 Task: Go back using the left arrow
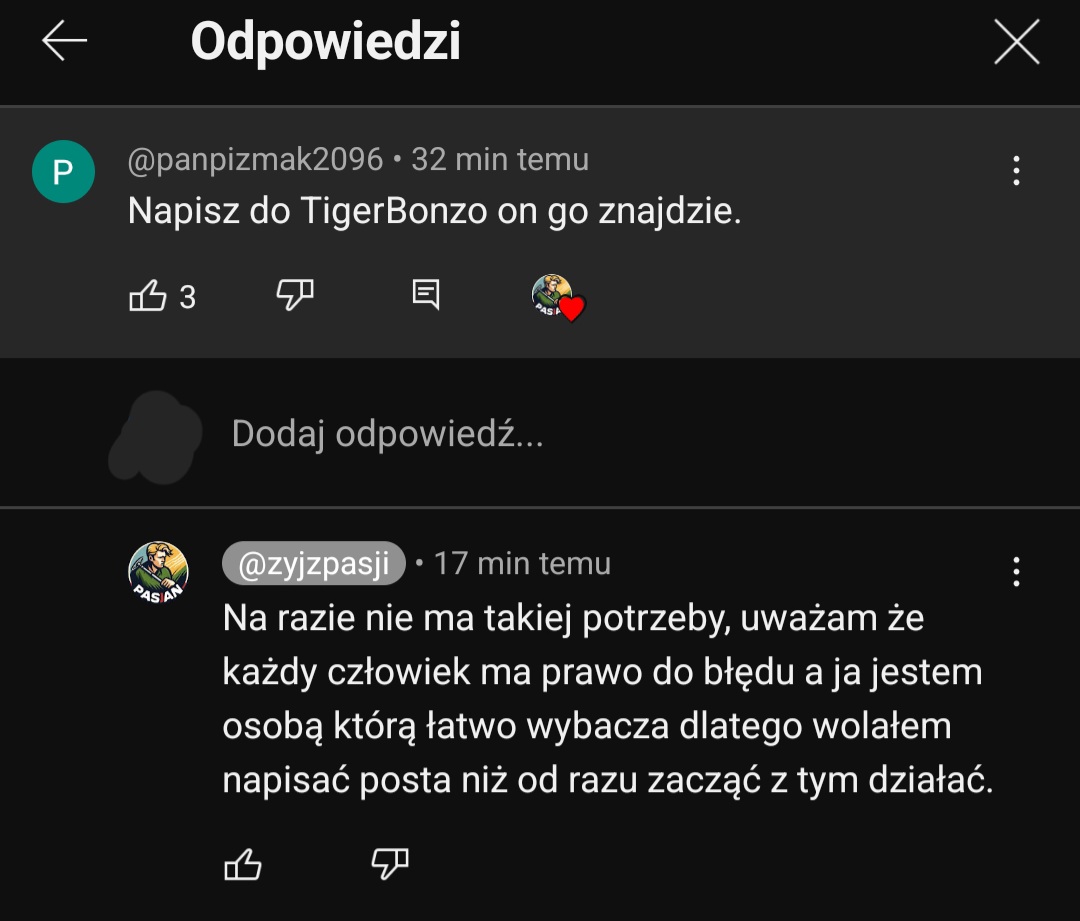coord(64,42)
